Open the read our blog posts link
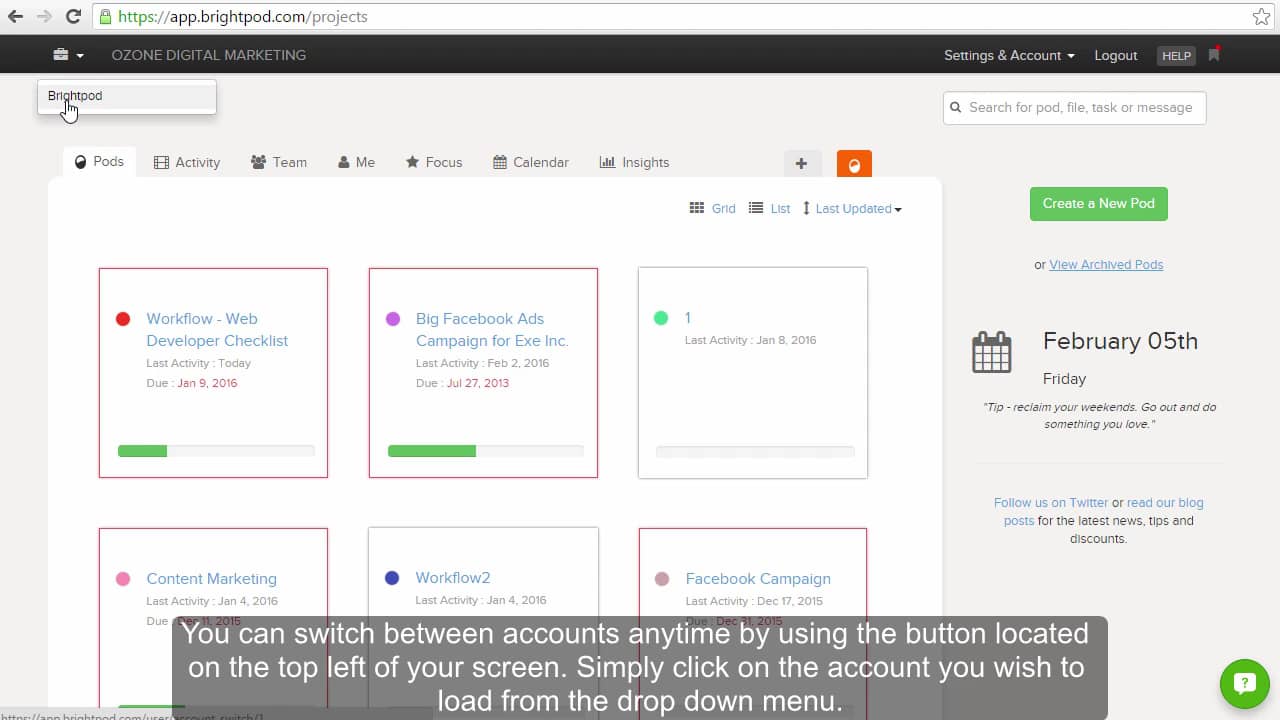The image size is (1280, 720). click(1104, 512)
